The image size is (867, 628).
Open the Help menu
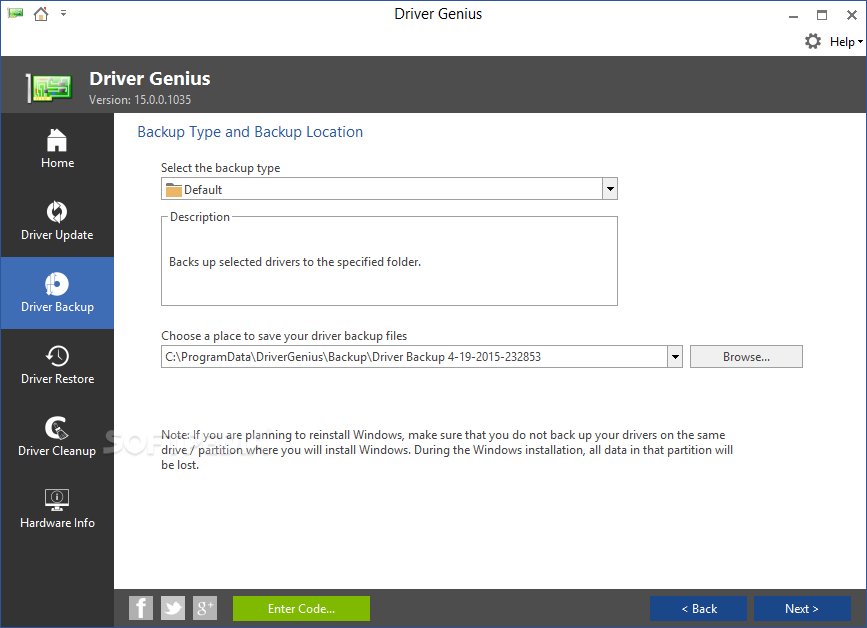(x=846, y=41)
